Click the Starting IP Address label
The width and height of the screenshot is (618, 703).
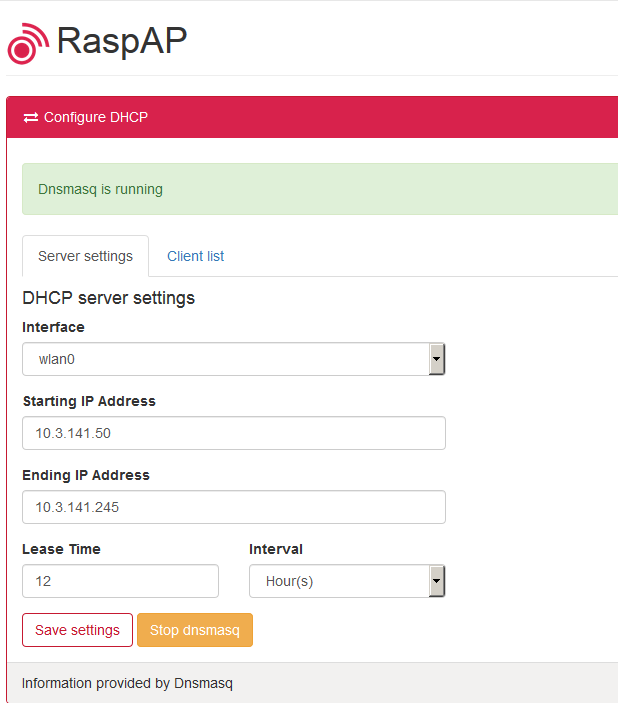point(89,401)
